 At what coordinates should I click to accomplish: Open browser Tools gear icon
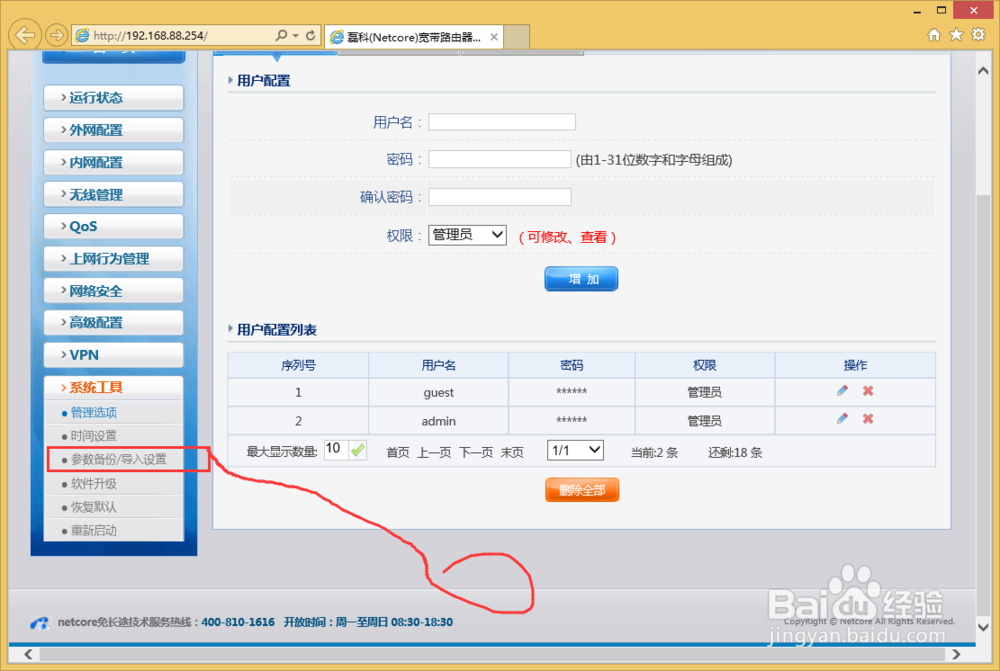pos(977,33)
